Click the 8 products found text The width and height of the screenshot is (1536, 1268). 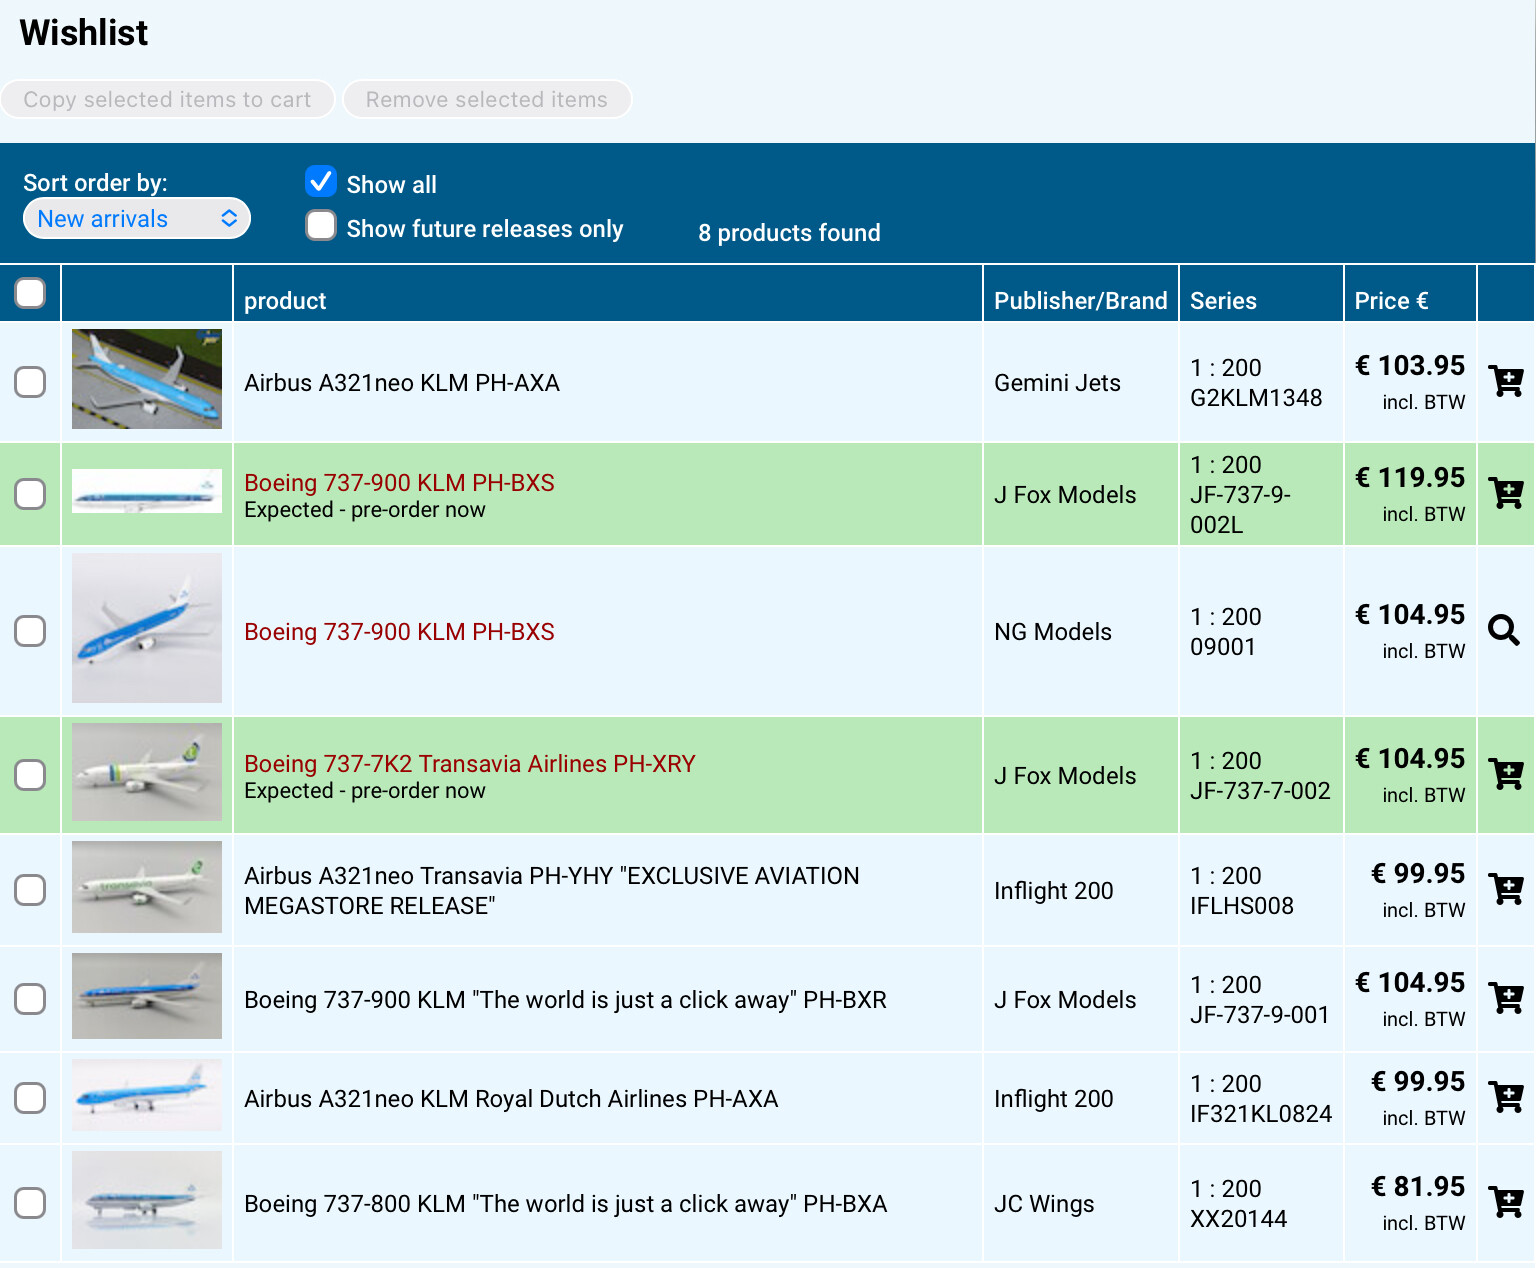(789, 232)
